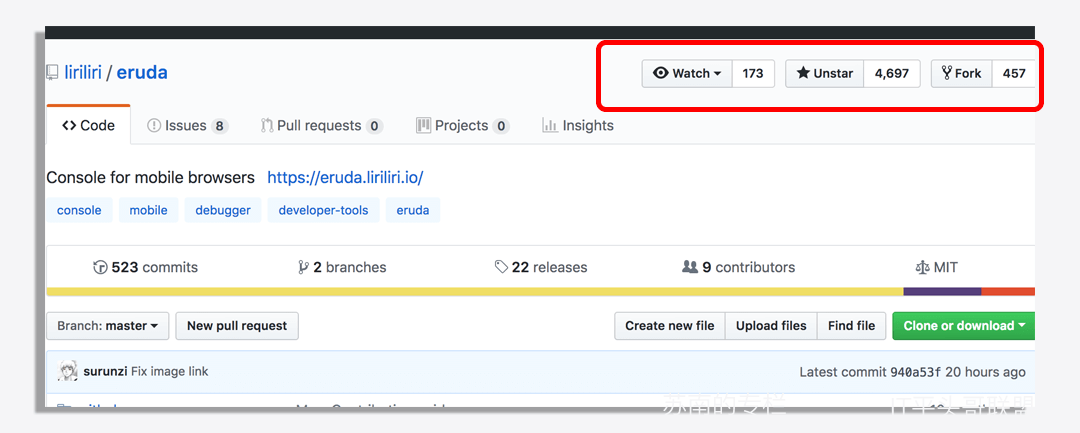
Task: Click the Insights bar graph icon
Action: [550, 125]
